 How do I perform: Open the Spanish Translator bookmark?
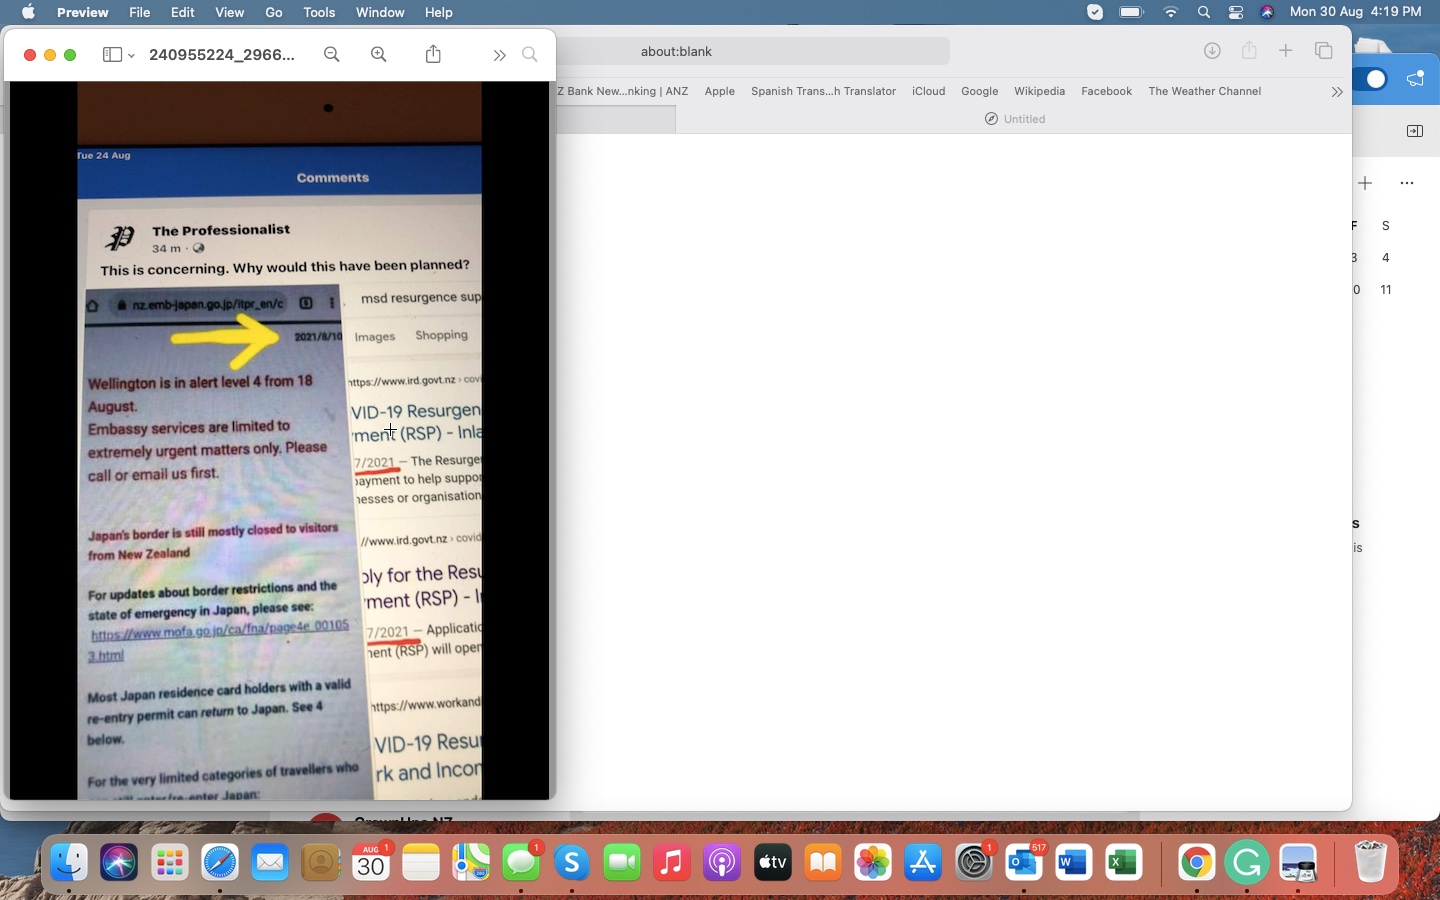[x=823, y=91]
